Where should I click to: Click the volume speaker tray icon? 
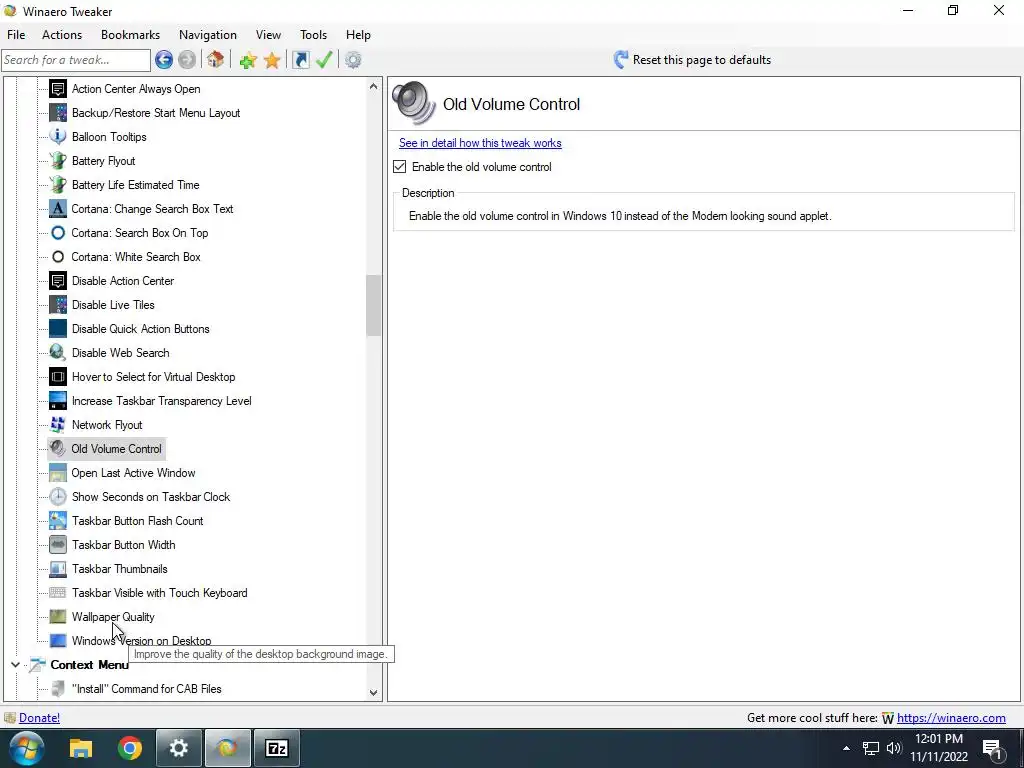(x=894, y=748)
